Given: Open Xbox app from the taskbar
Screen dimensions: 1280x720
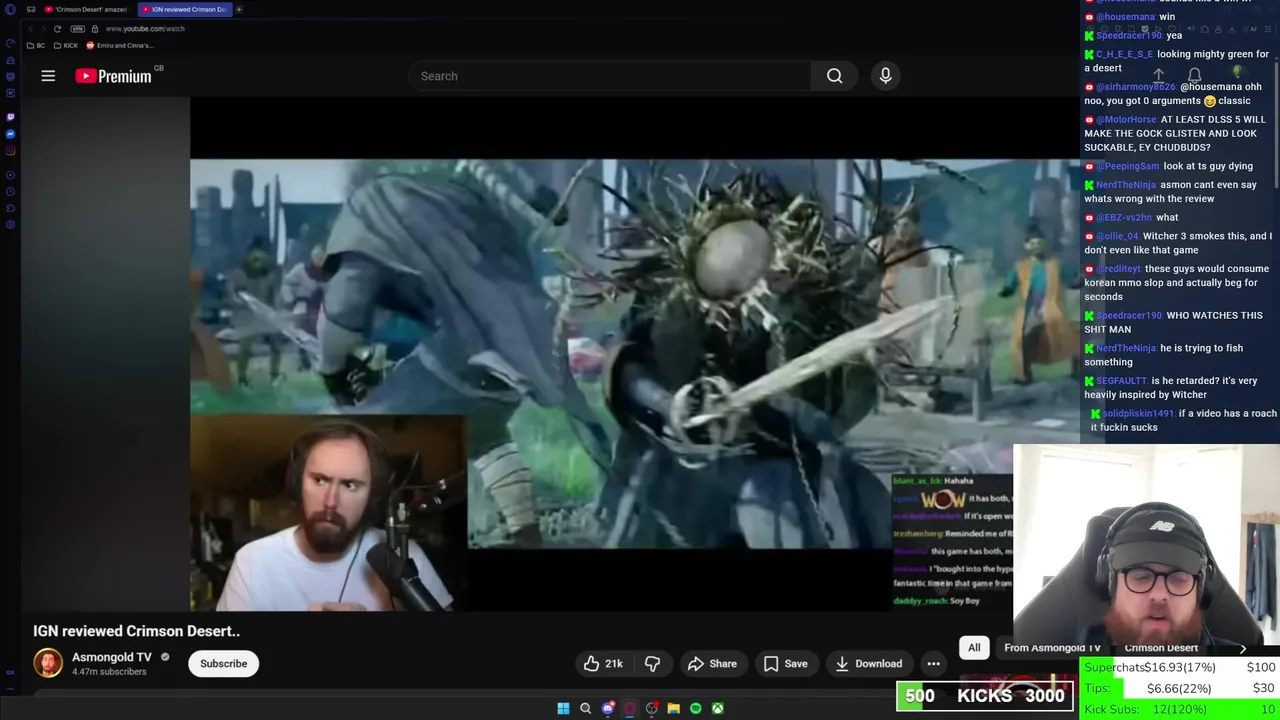Looking at the screenshot, I should click(717, 708).
